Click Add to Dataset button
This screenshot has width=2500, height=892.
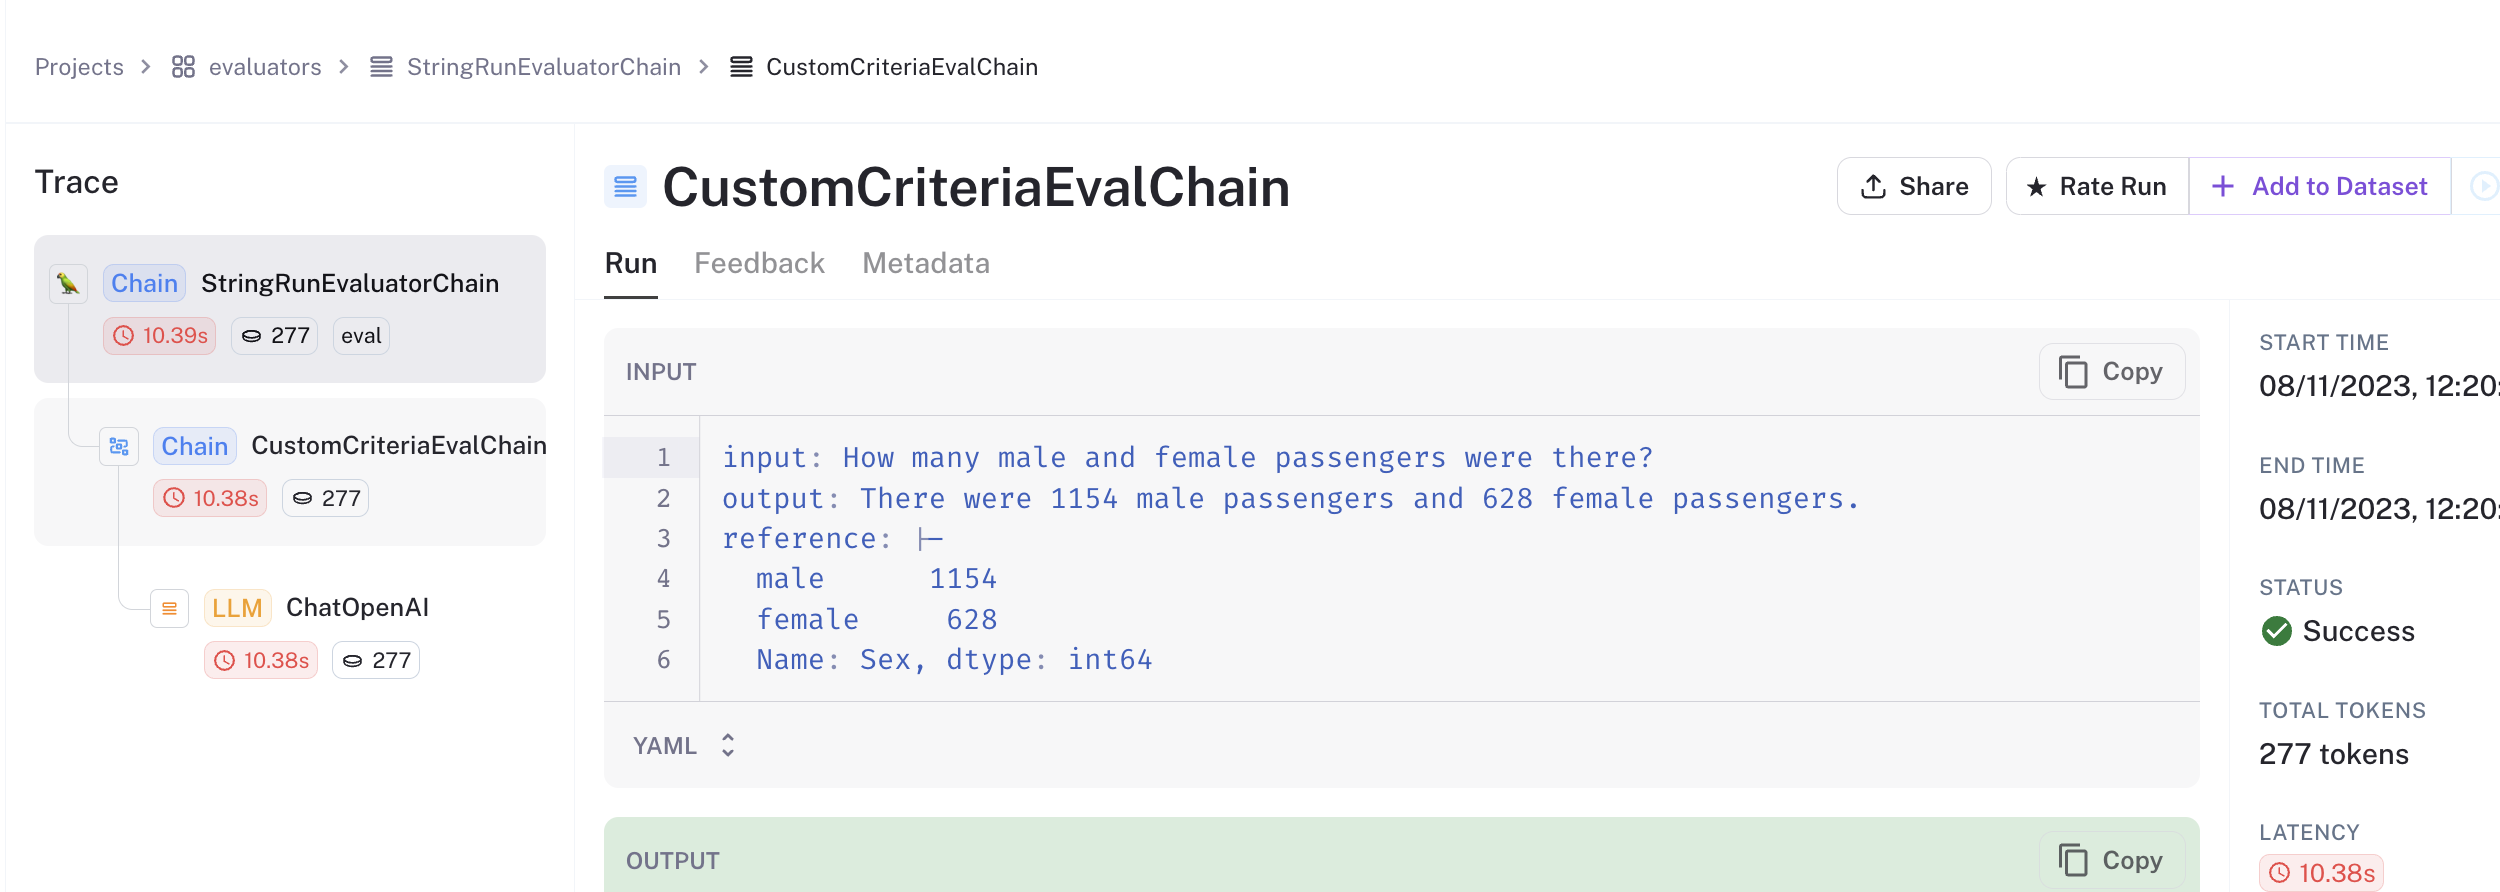coord(2320,187)
